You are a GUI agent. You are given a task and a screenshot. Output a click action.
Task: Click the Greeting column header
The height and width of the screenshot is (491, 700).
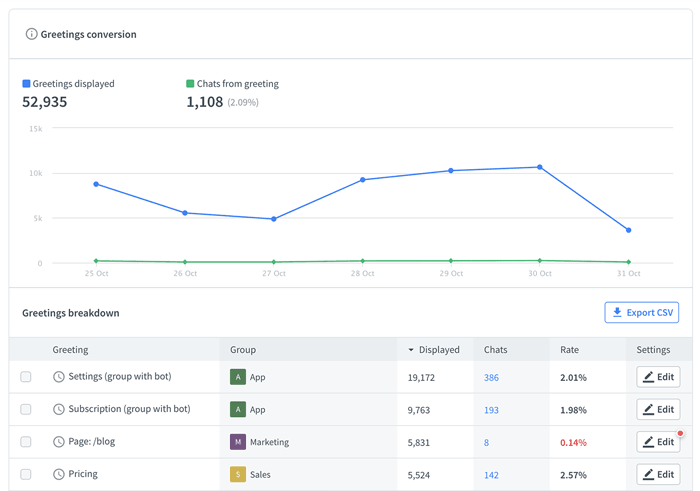(70, 350)
